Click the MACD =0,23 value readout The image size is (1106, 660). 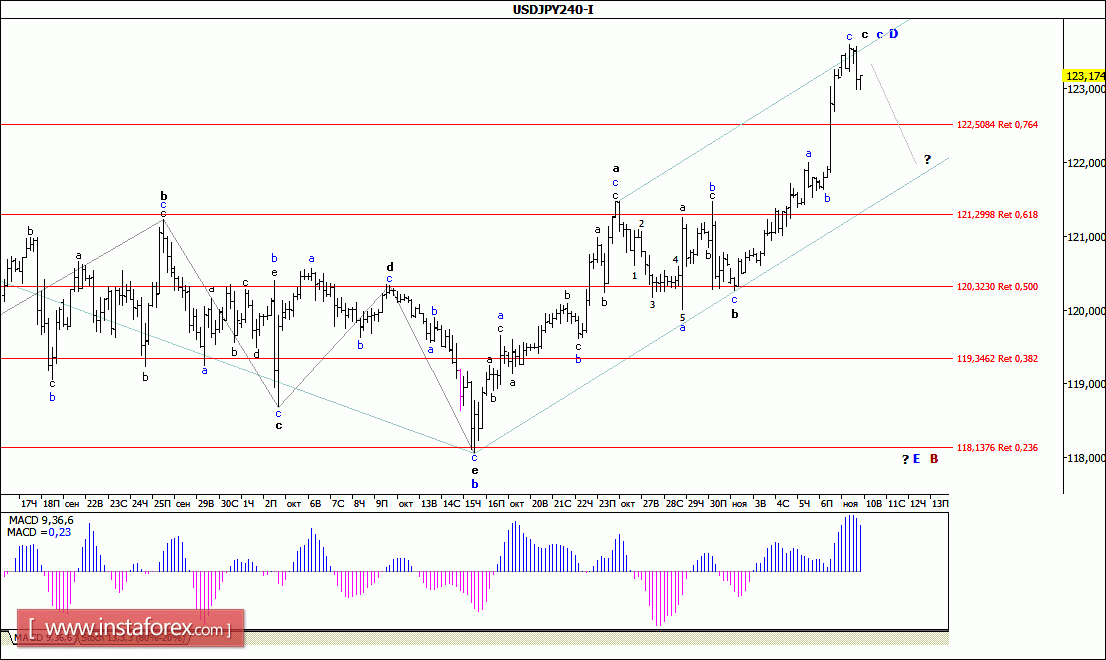click(x=39, y=532)
